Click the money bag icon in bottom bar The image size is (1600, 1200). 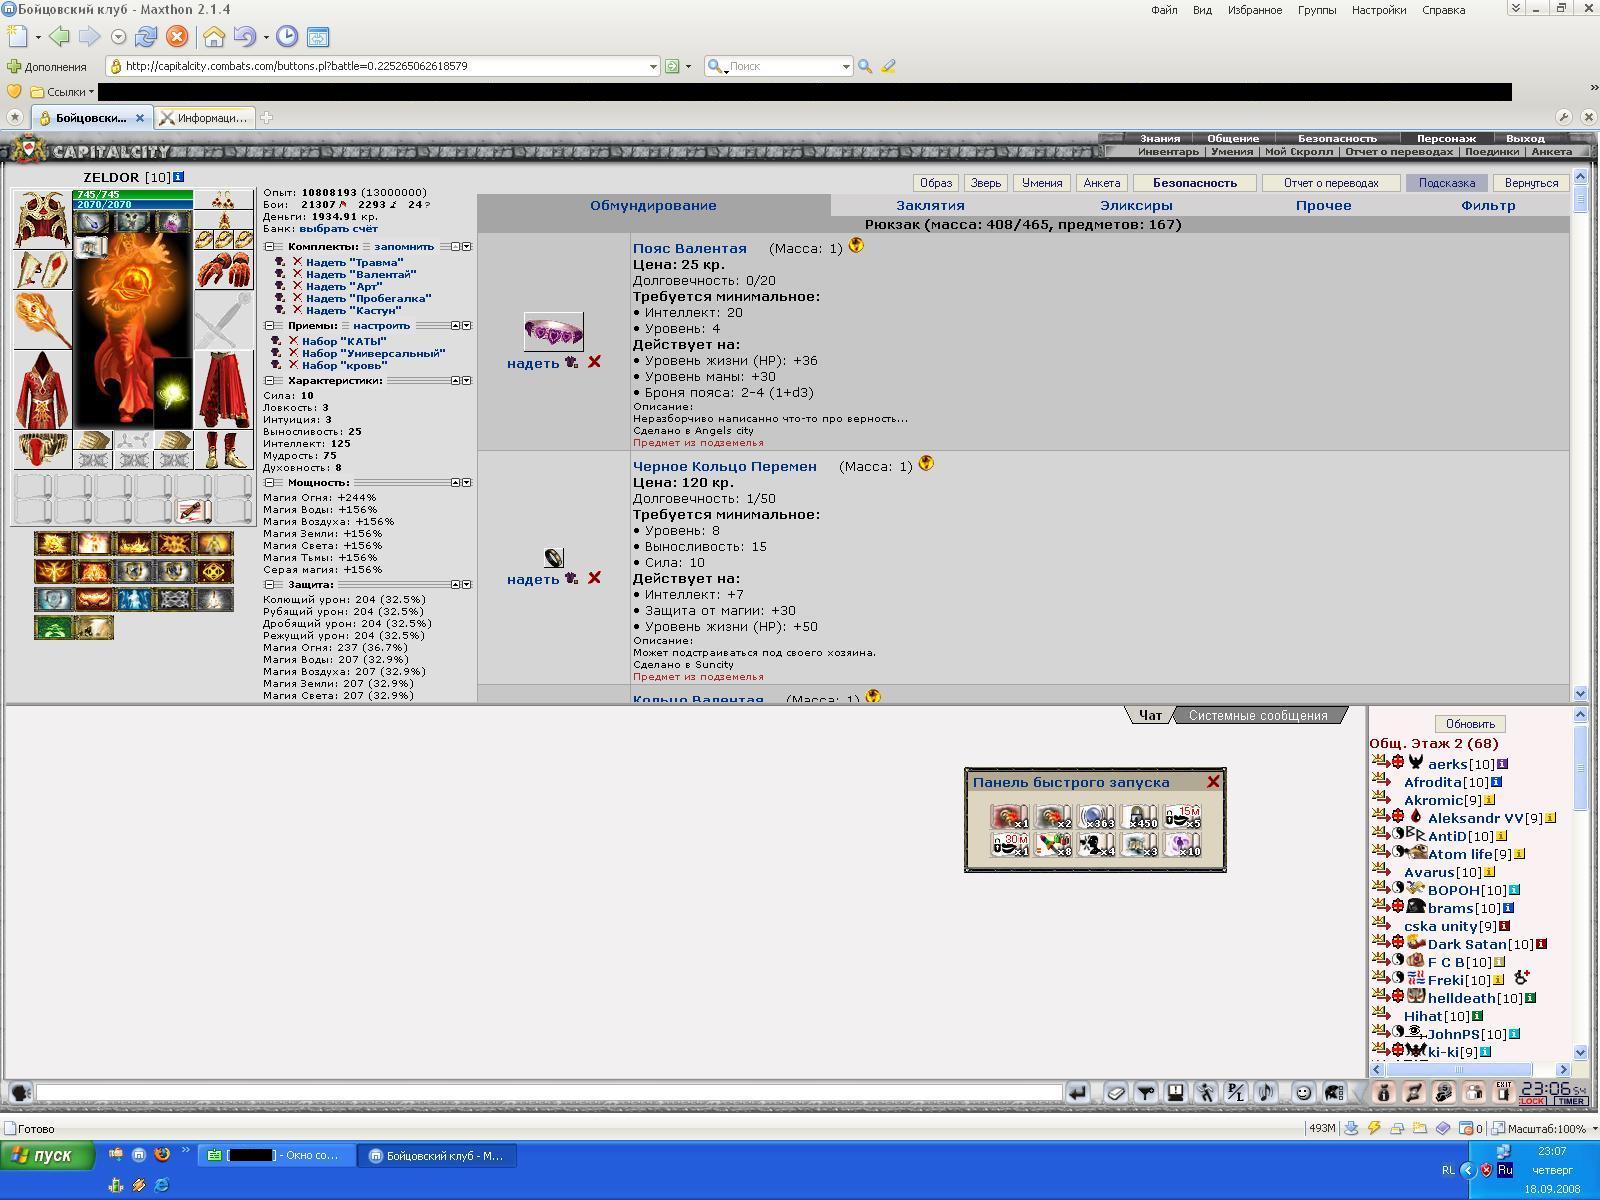tap(1383, 1093)
